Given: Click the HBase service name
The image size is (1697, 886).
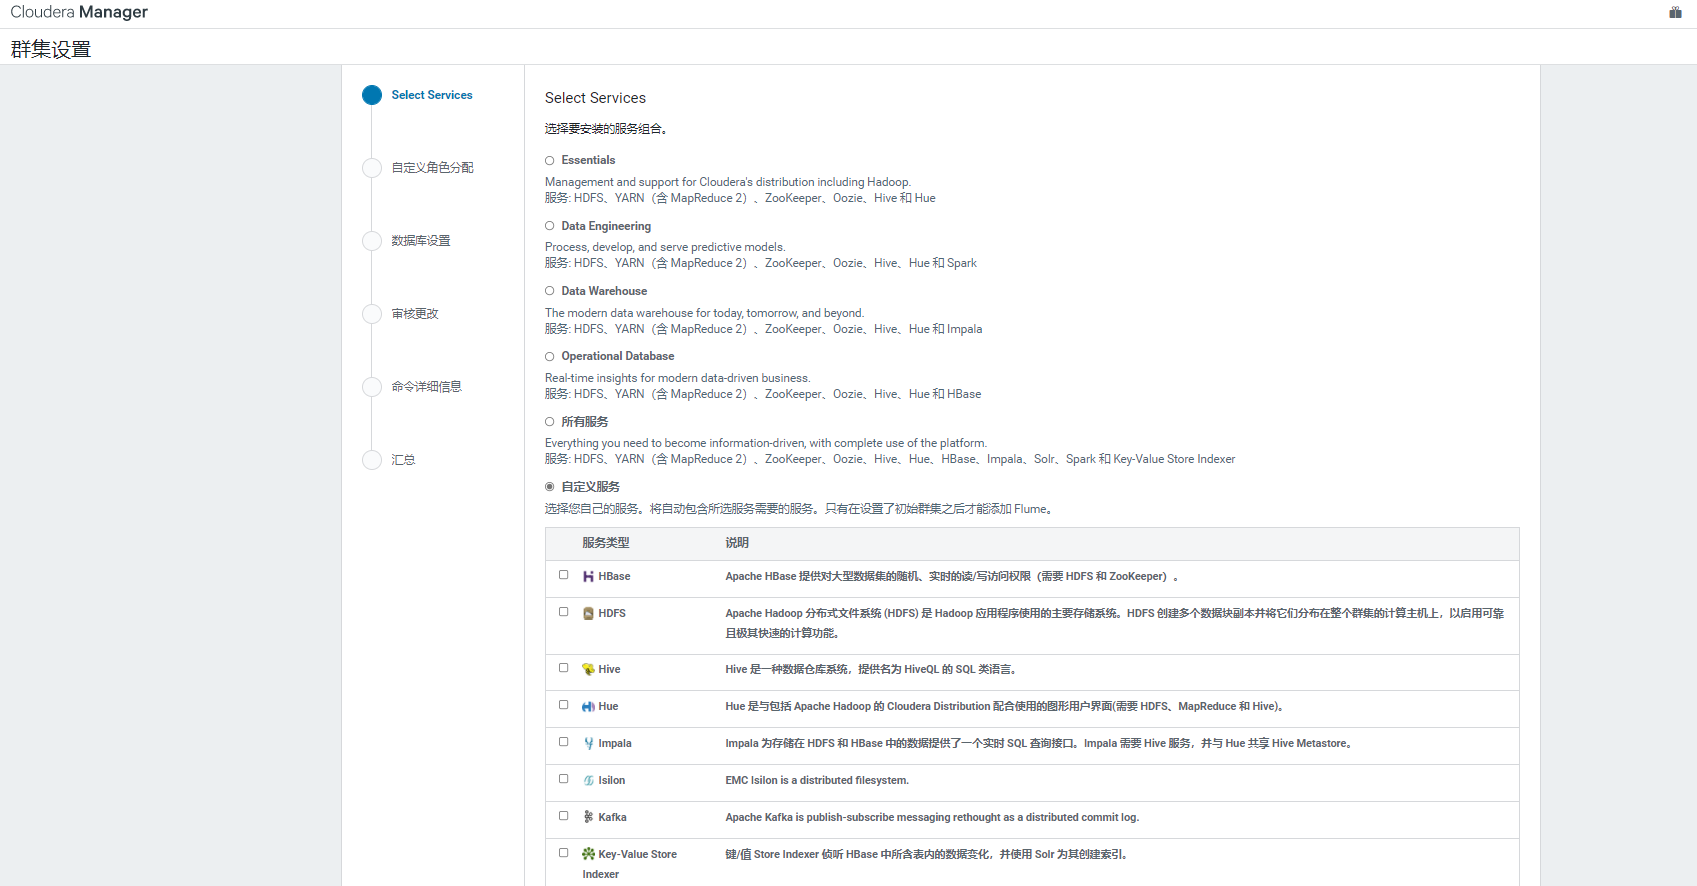Looking at the screenshot, I should pyautogui.click(x=614, y=577).
